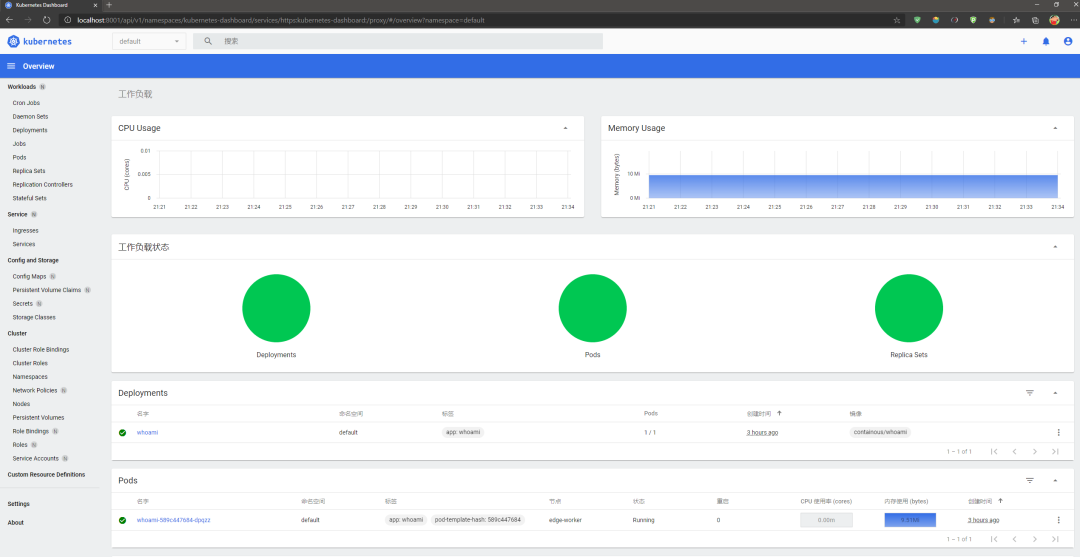Open the notifications bell icon
1080x557 pixels.
[1046, 41]
